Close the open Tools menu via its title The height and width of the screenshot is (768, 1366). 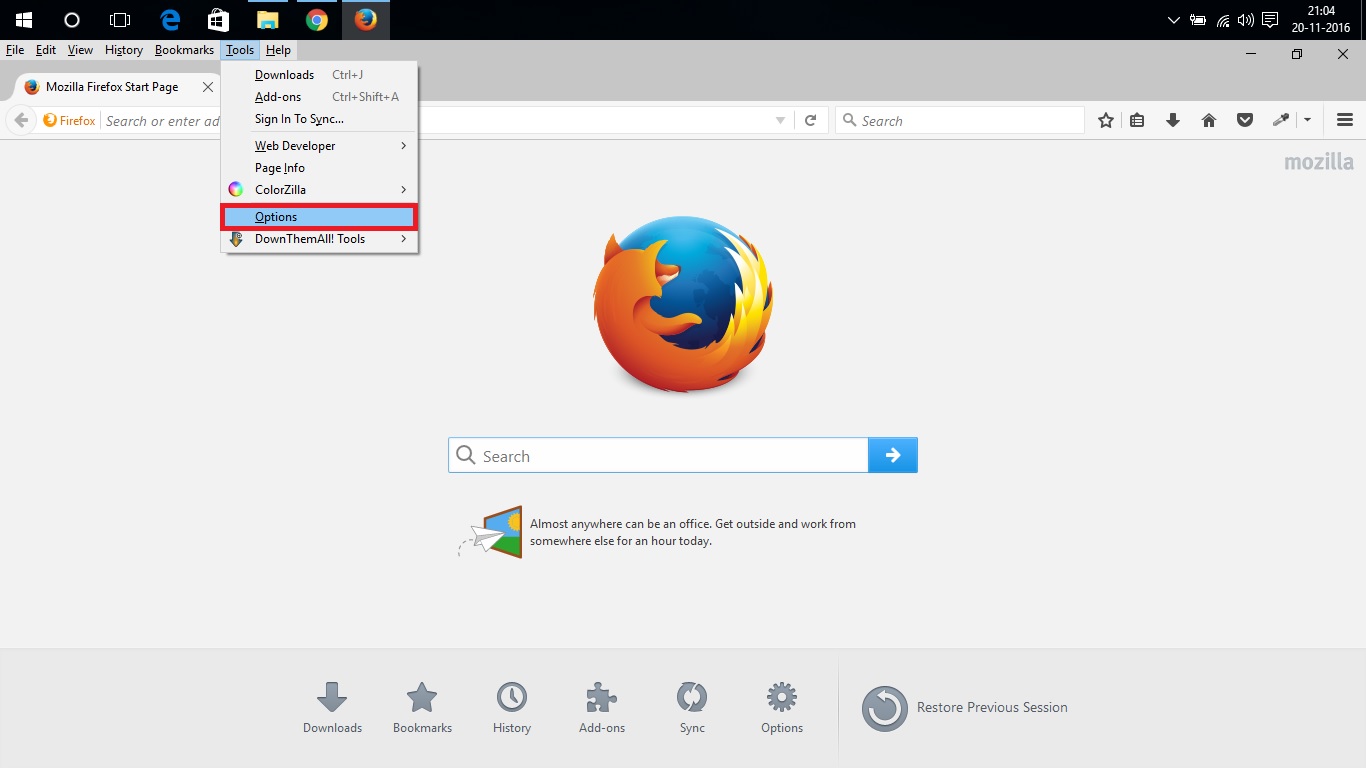240,50
